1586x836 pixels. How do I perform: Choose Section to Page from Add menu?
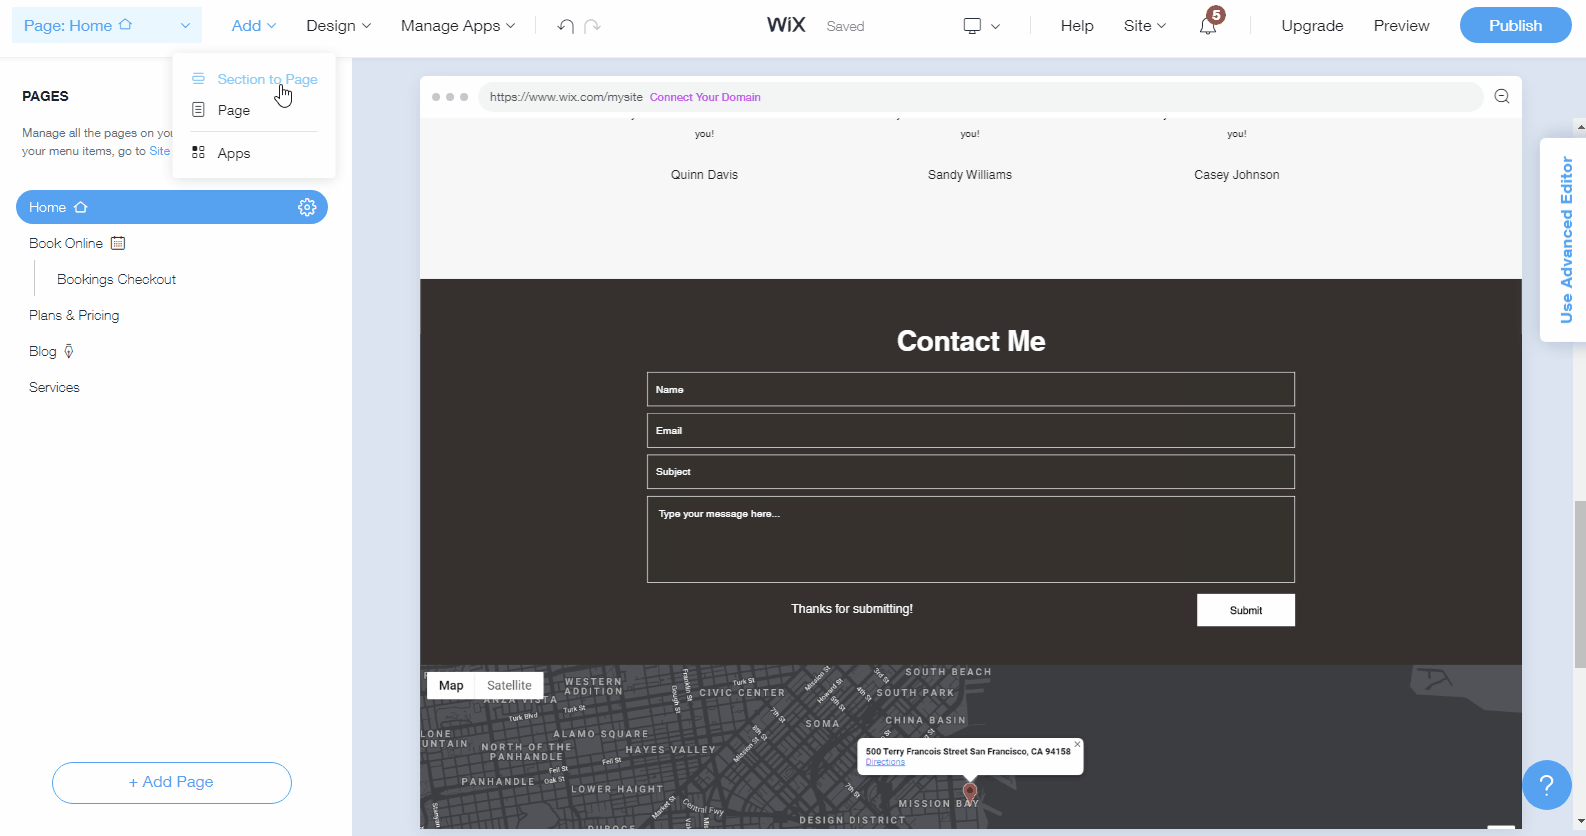[267, 79]
